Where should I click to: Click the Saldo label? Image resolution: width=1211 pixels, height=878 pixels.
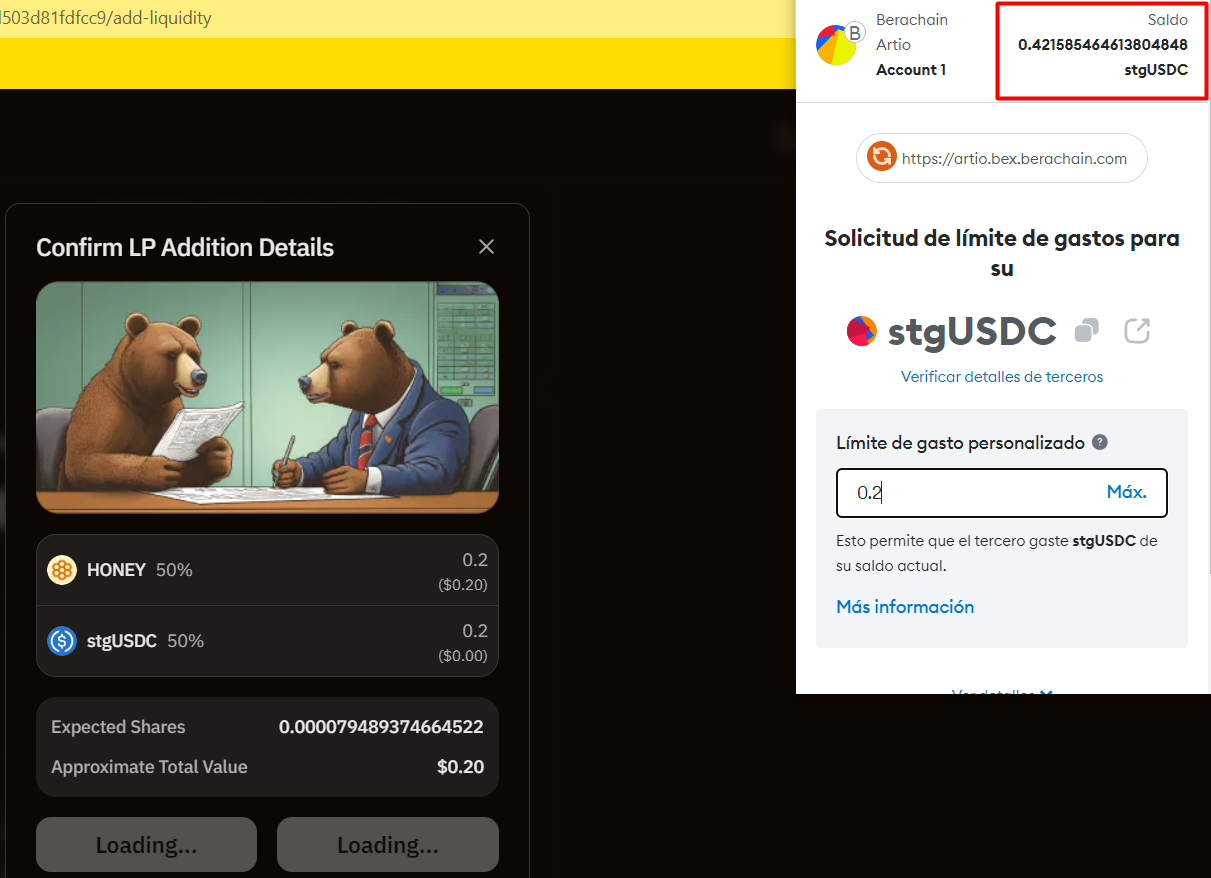1168,20
